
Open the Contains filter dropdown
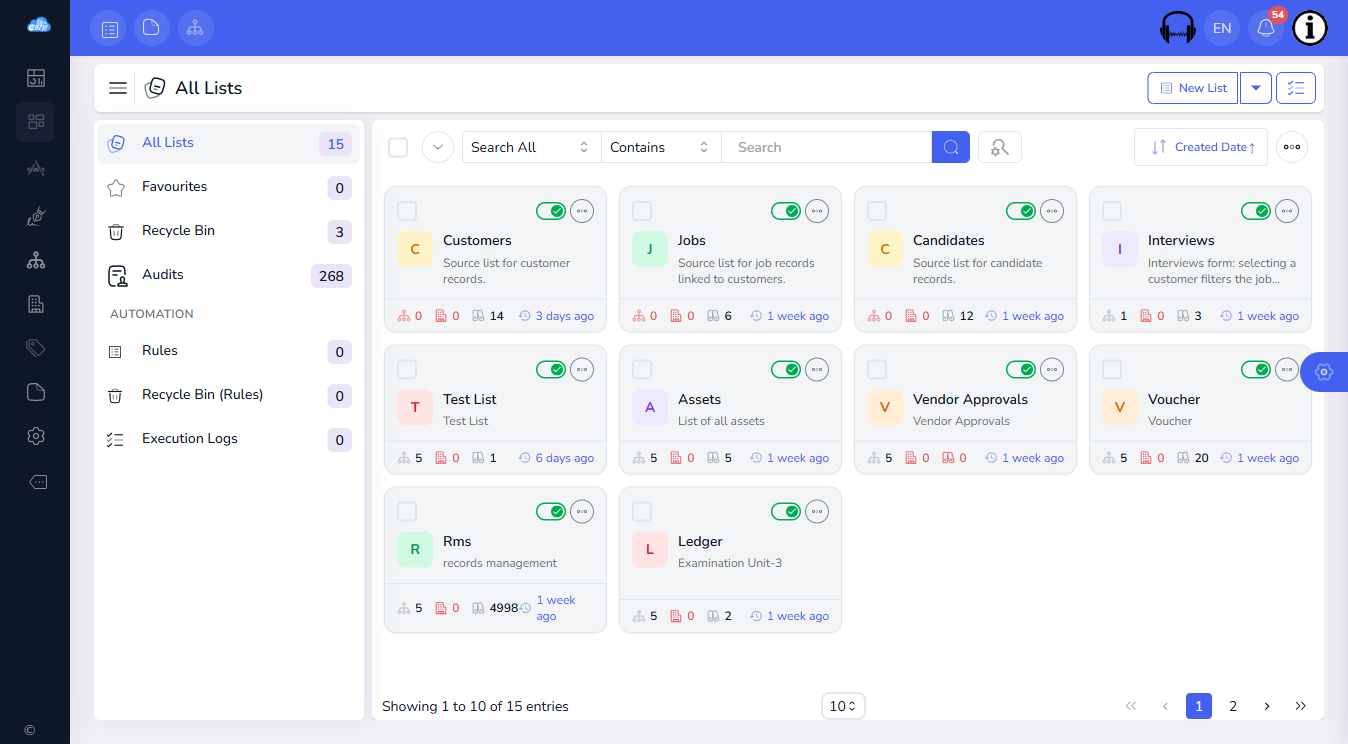[x=661, y=147]
